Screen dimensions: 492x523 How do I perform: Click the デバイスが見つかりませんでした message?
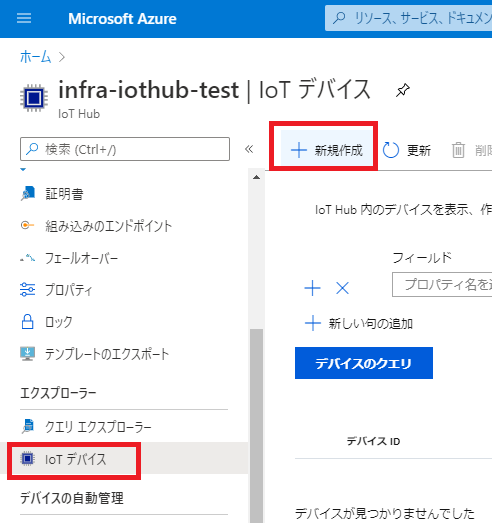click(x=385, y=514)
